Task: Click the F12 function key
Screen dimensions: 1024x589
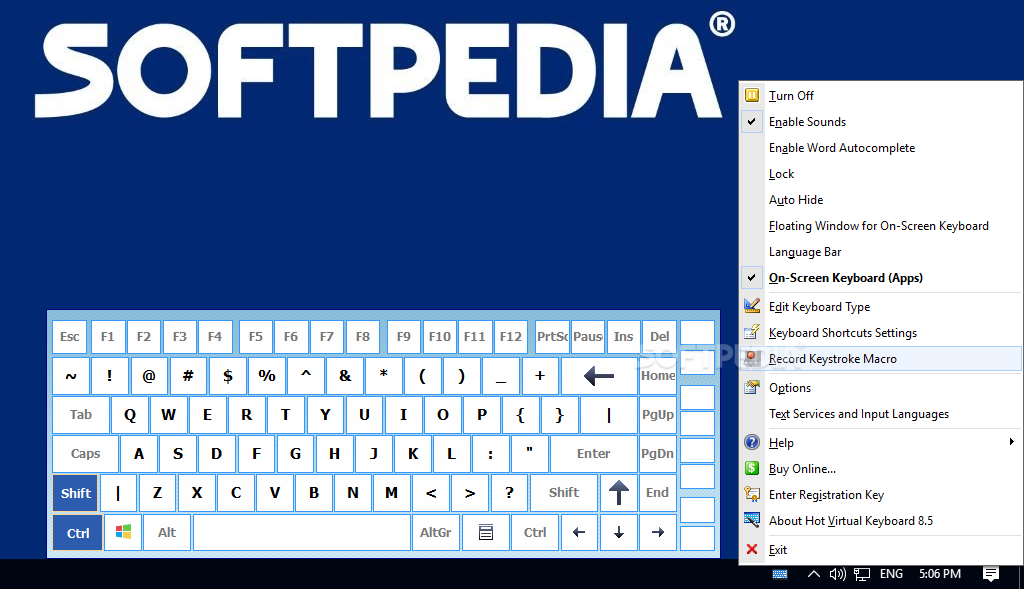Action: pos(510,336)
